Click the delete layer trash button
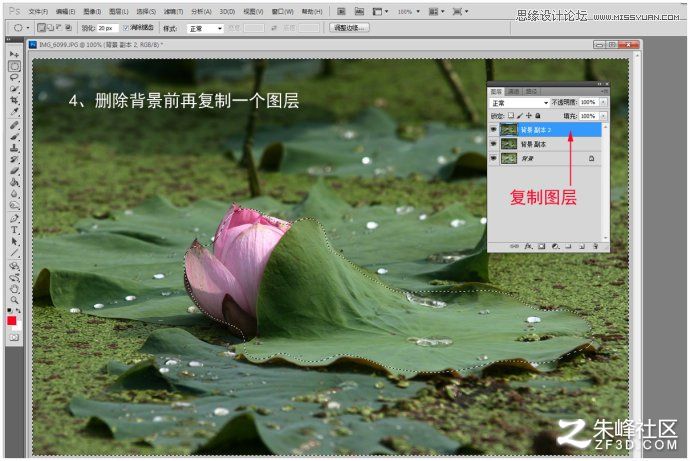Screen dimensions: 690x461 click(x=595, y=247)
